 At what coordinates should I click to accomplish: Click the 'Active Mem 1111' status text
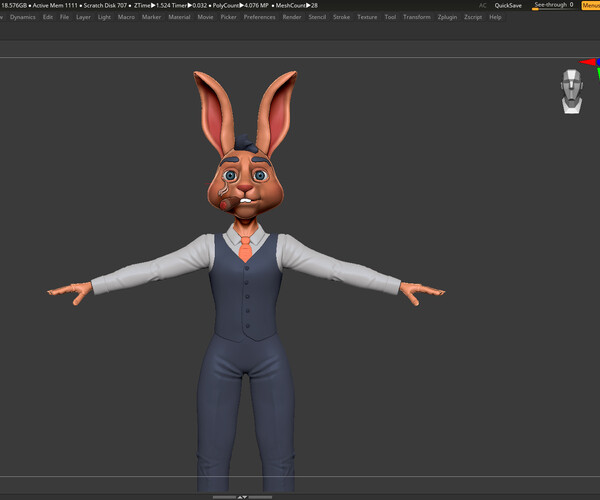coord(55,5)
